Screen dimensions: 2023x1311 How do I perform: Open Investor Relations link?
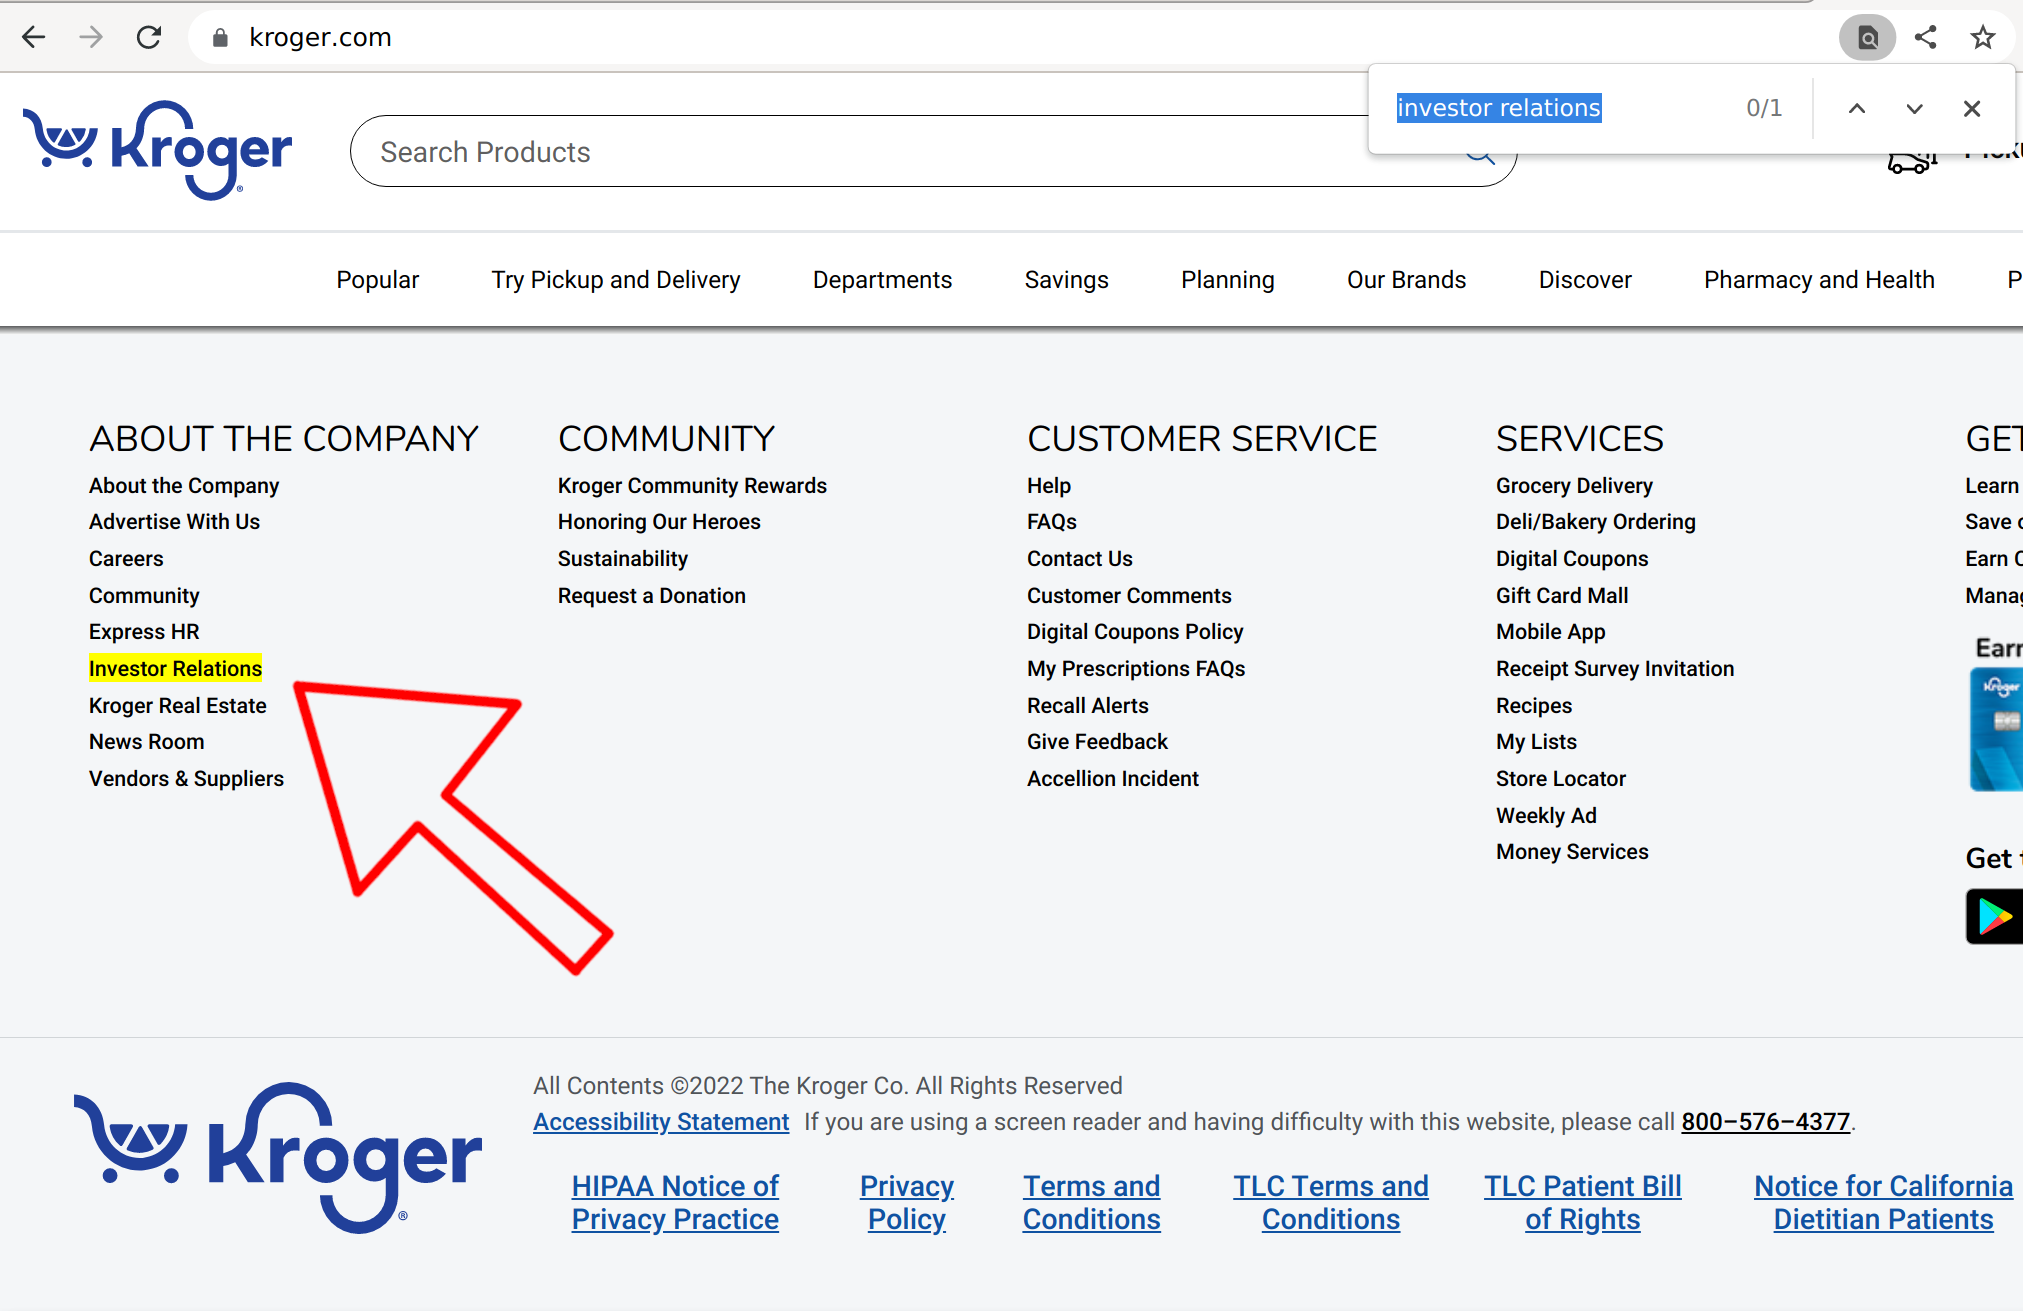(x=175, y=668)
